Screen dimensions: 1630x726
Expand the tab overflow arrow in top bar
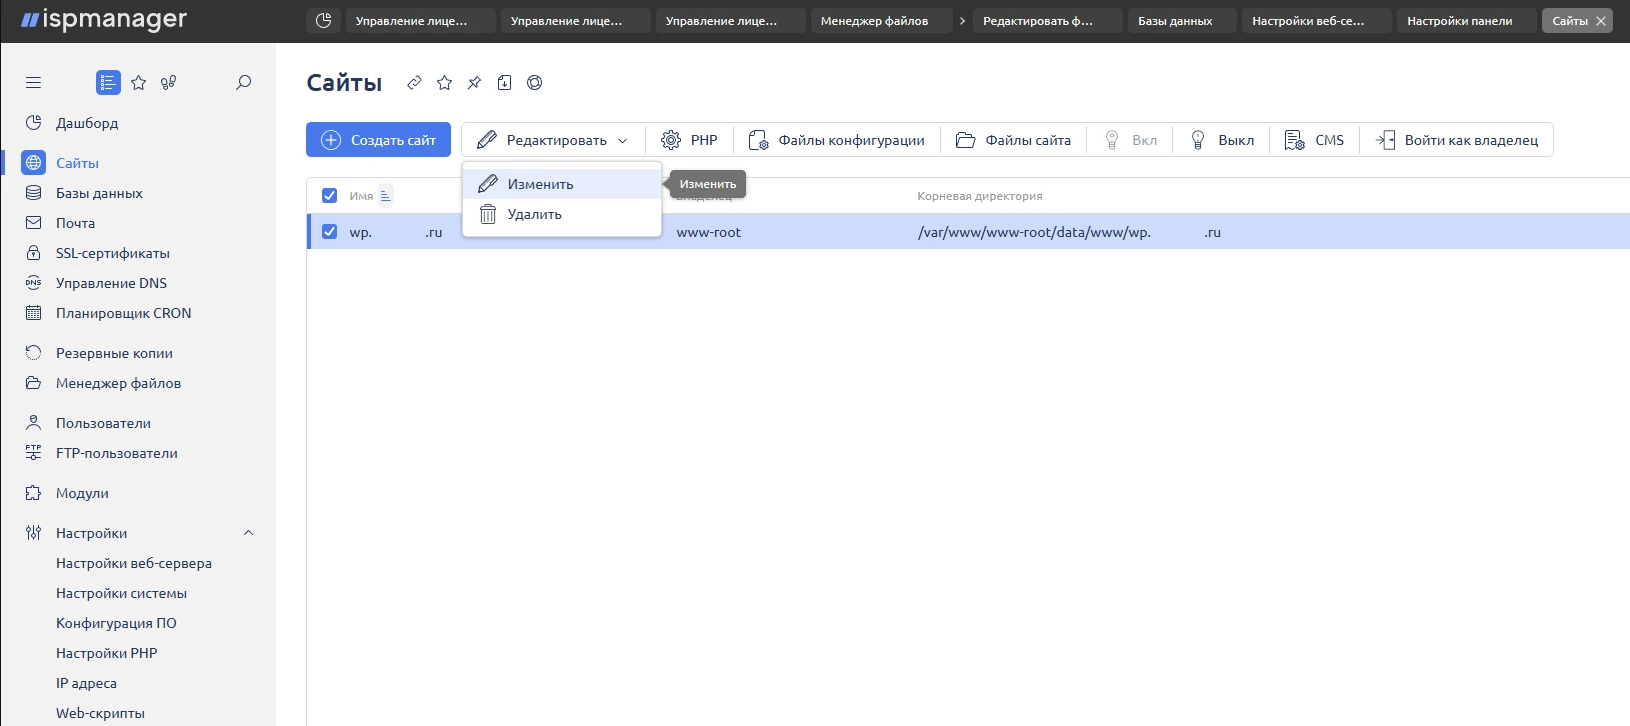point(962,21)
